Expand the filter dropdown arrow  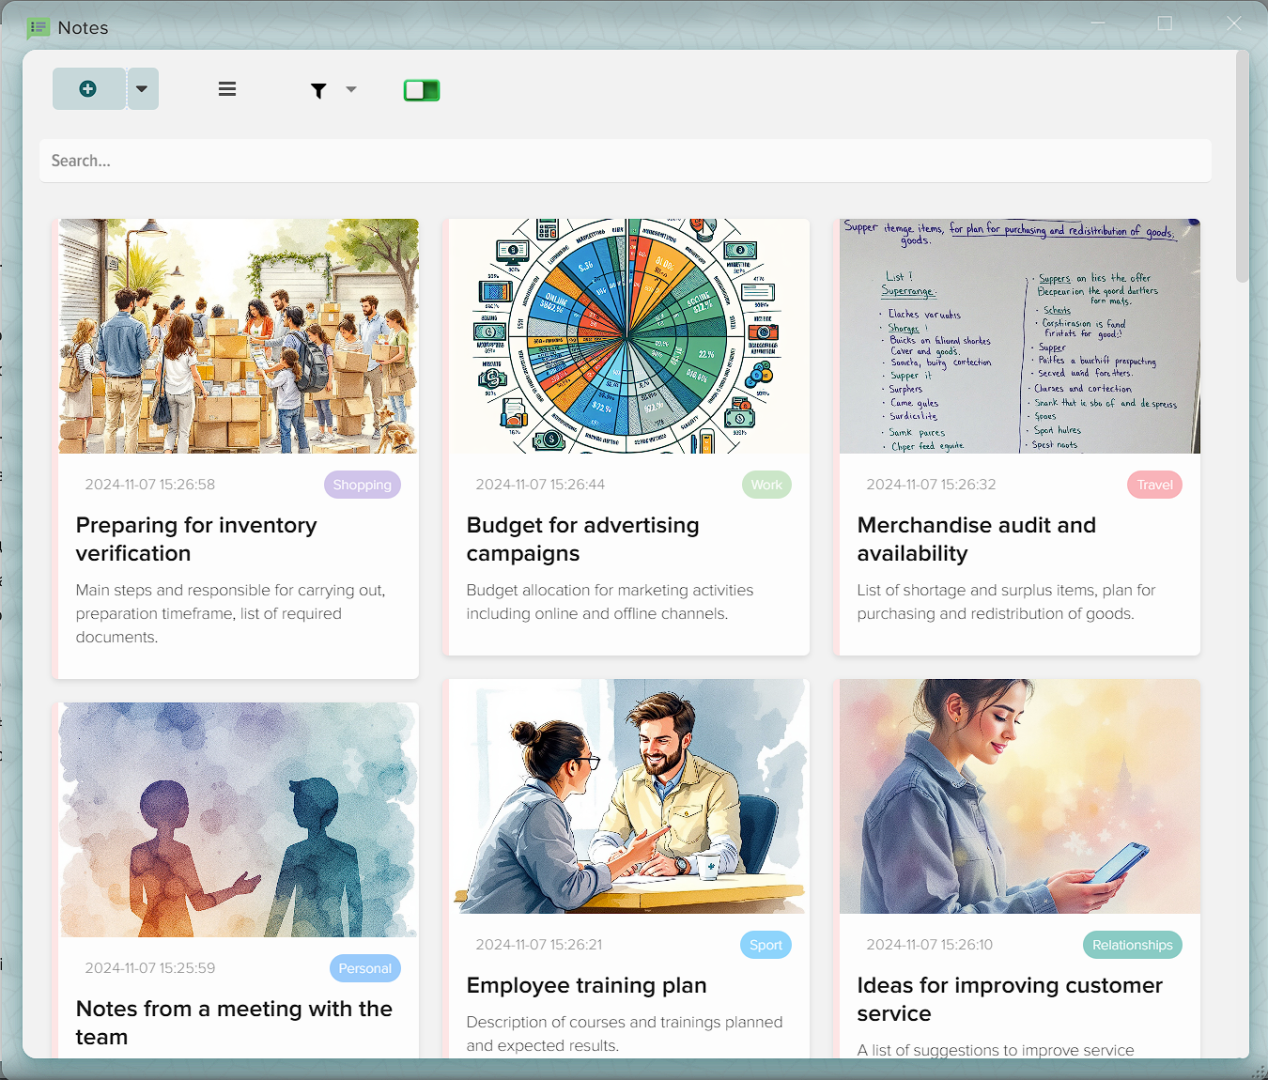coord(351,90)
